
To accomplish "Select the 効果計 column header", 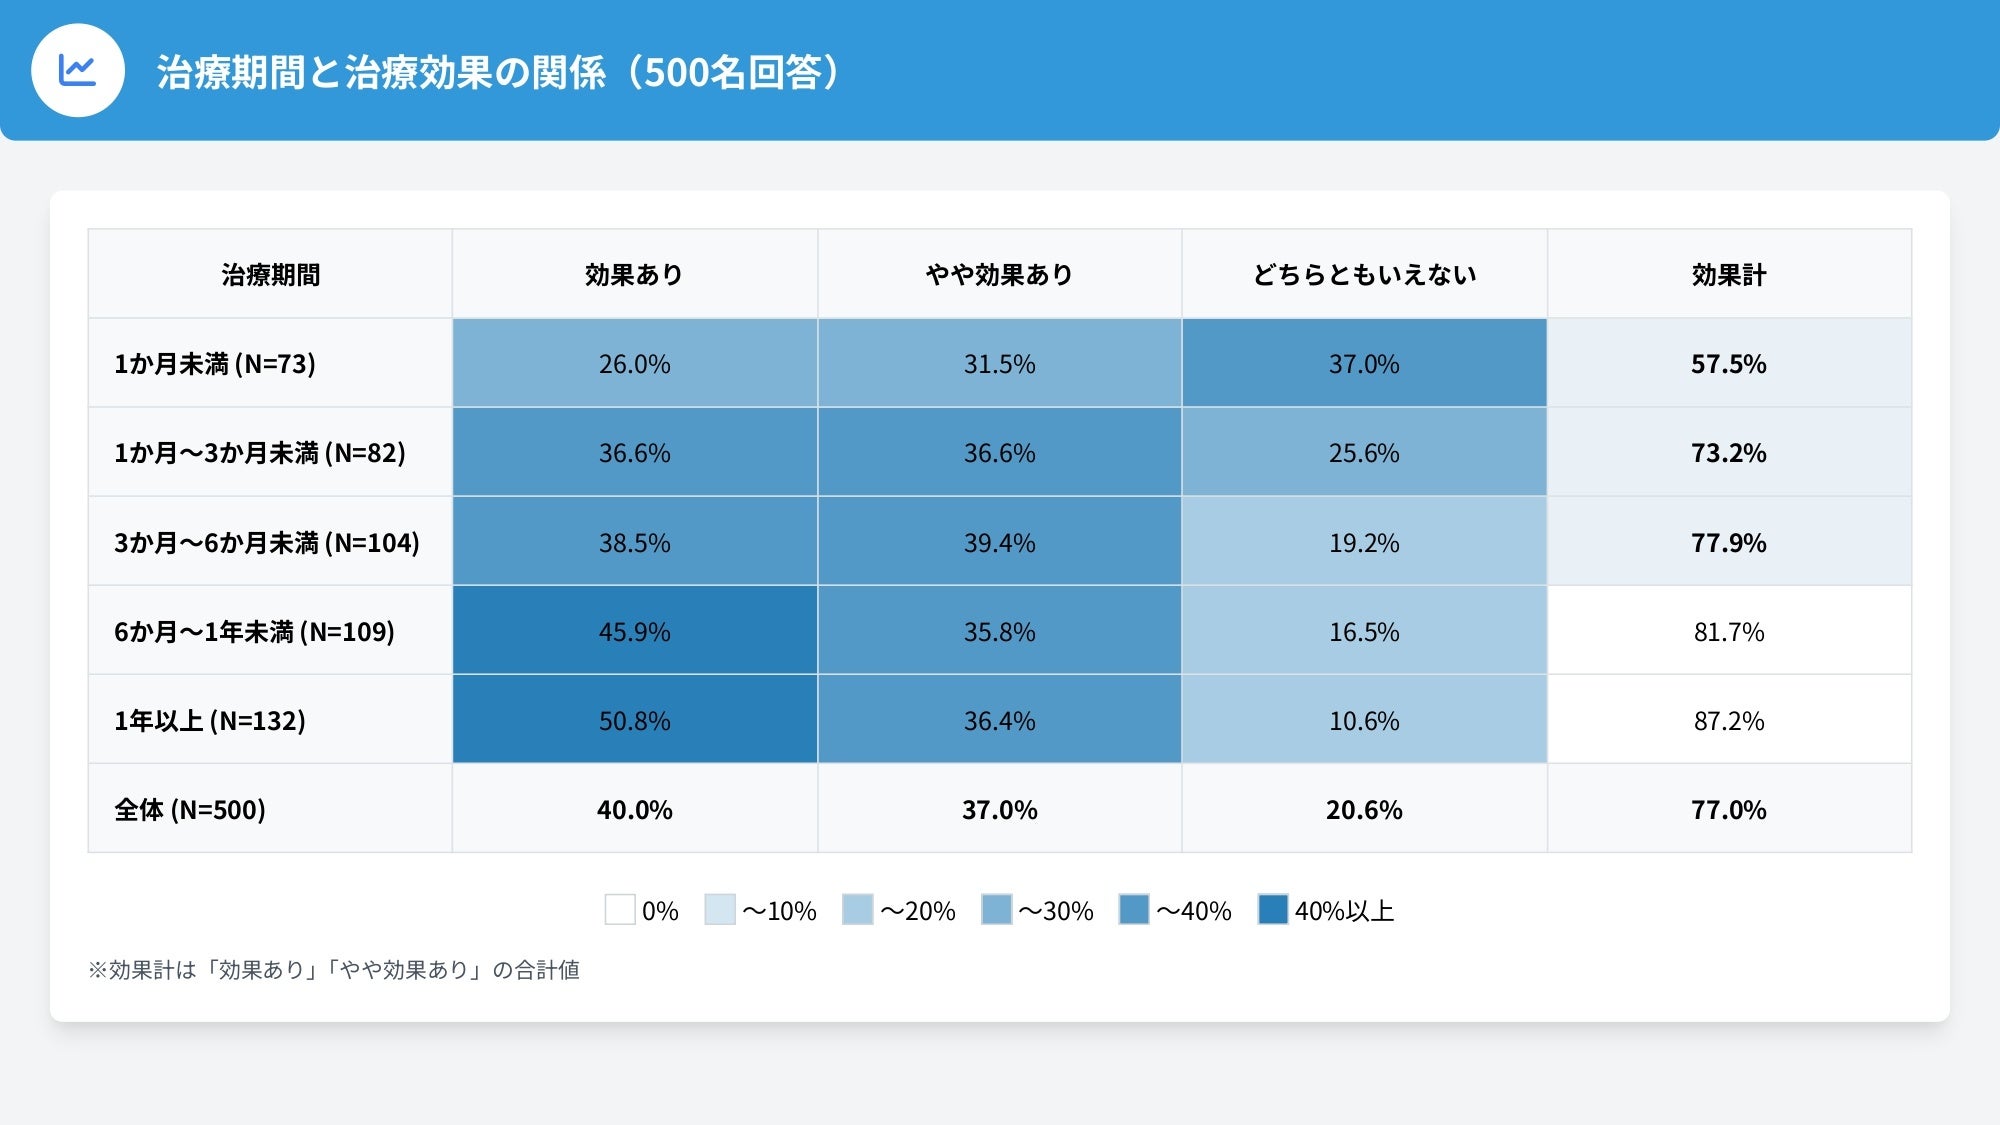I will click(1728, 274).
